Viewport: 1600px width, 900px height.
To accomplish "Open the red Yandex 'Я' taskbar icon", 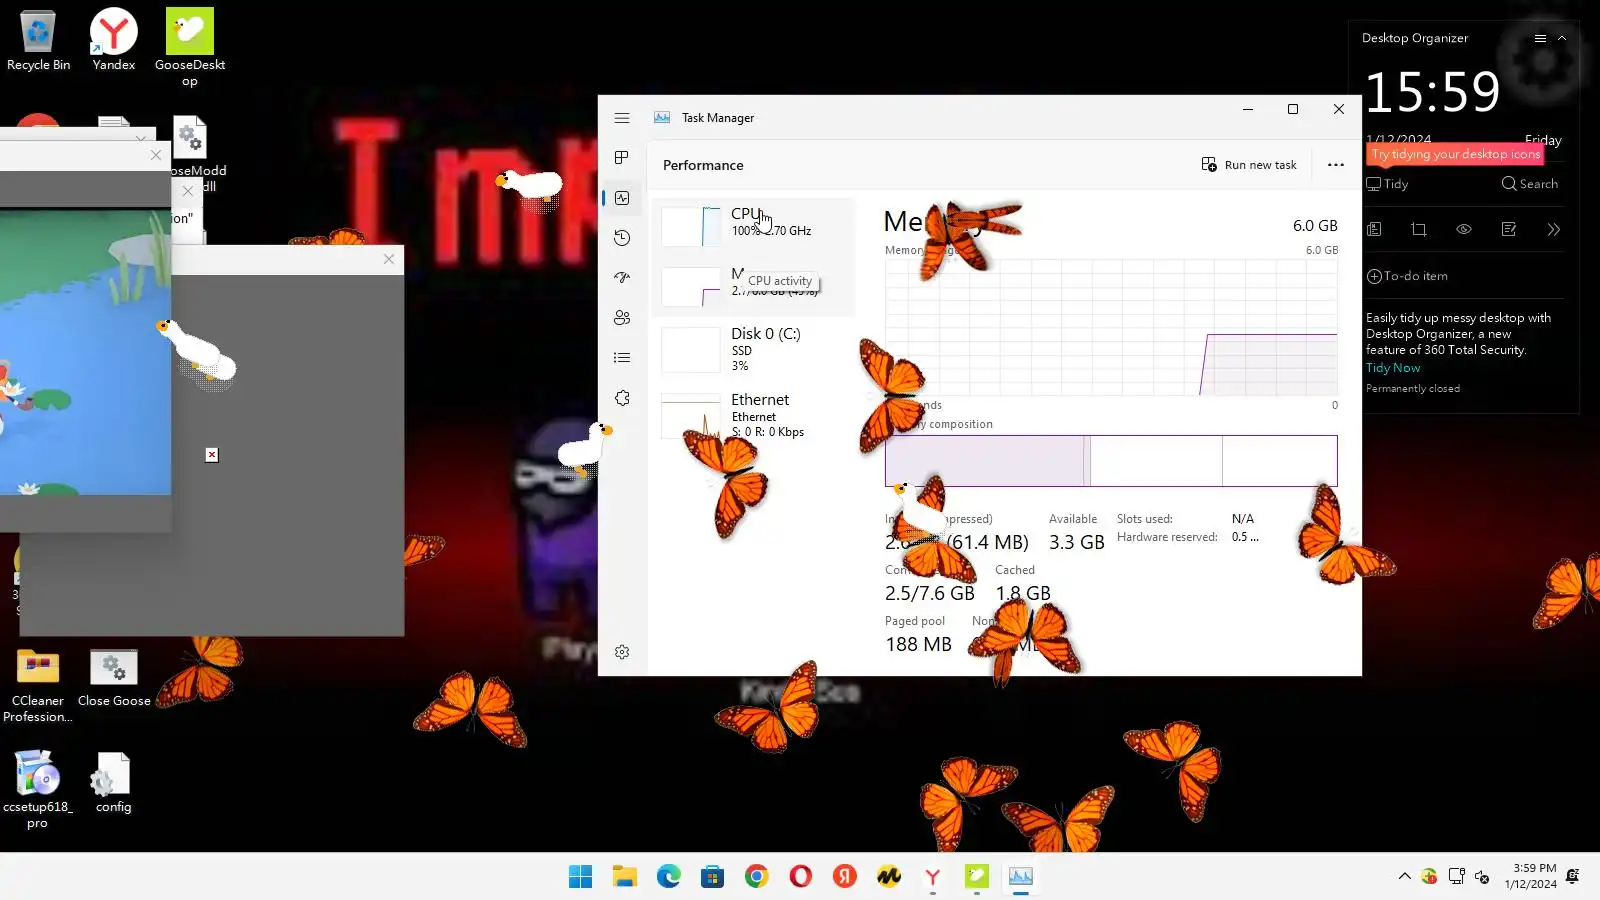I will 844,877.
